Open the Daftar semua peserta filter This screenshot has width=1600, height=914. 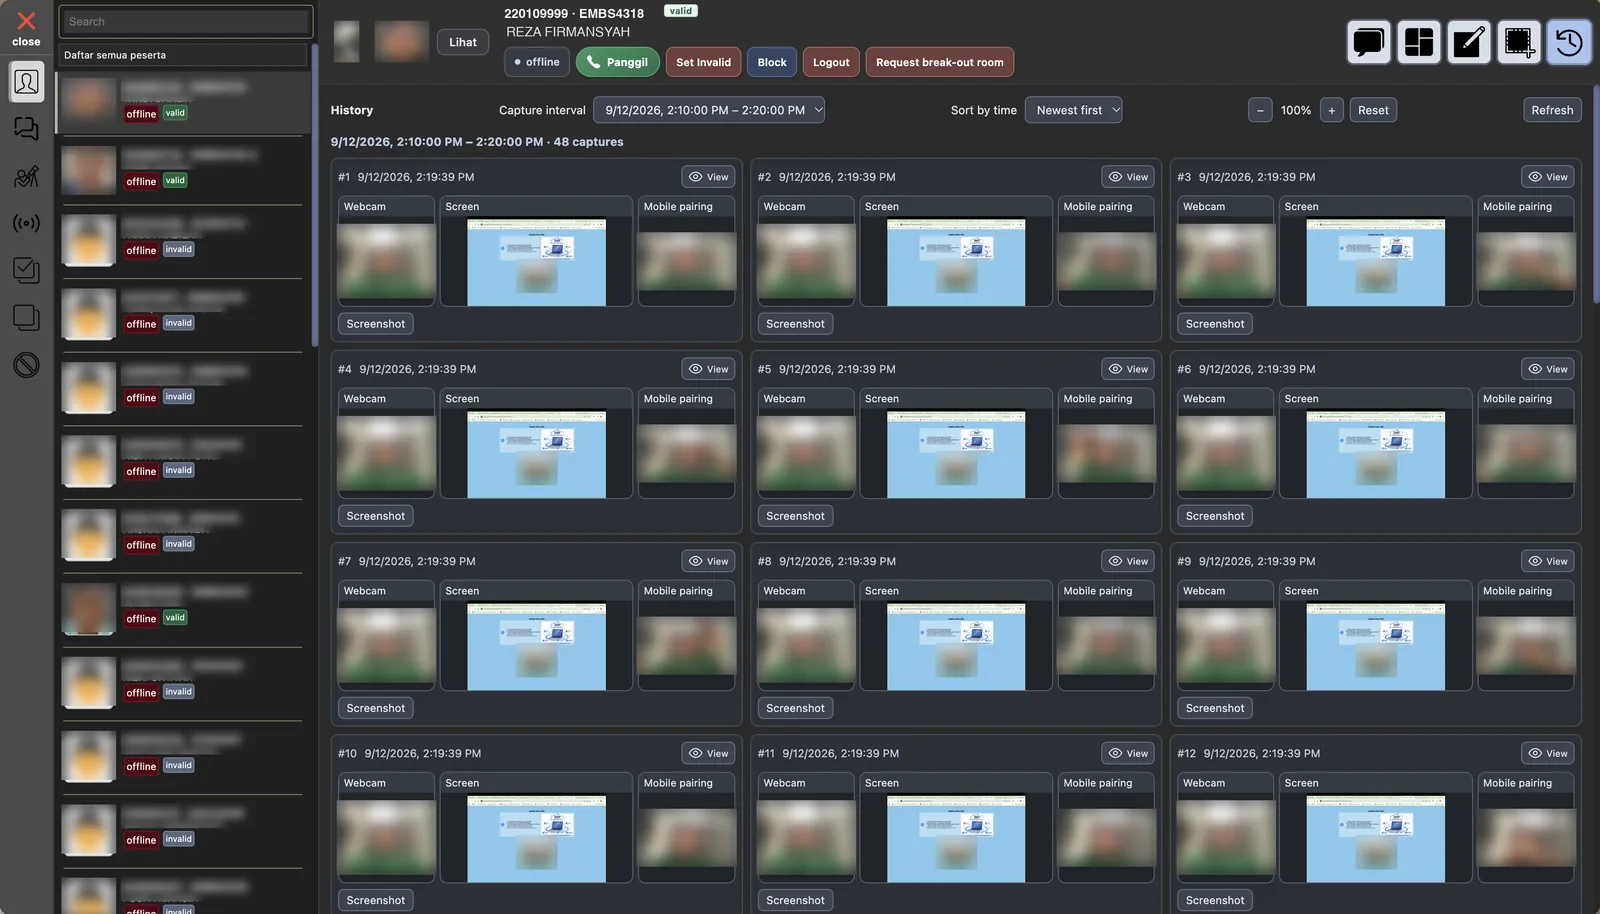tap(183, 55)
